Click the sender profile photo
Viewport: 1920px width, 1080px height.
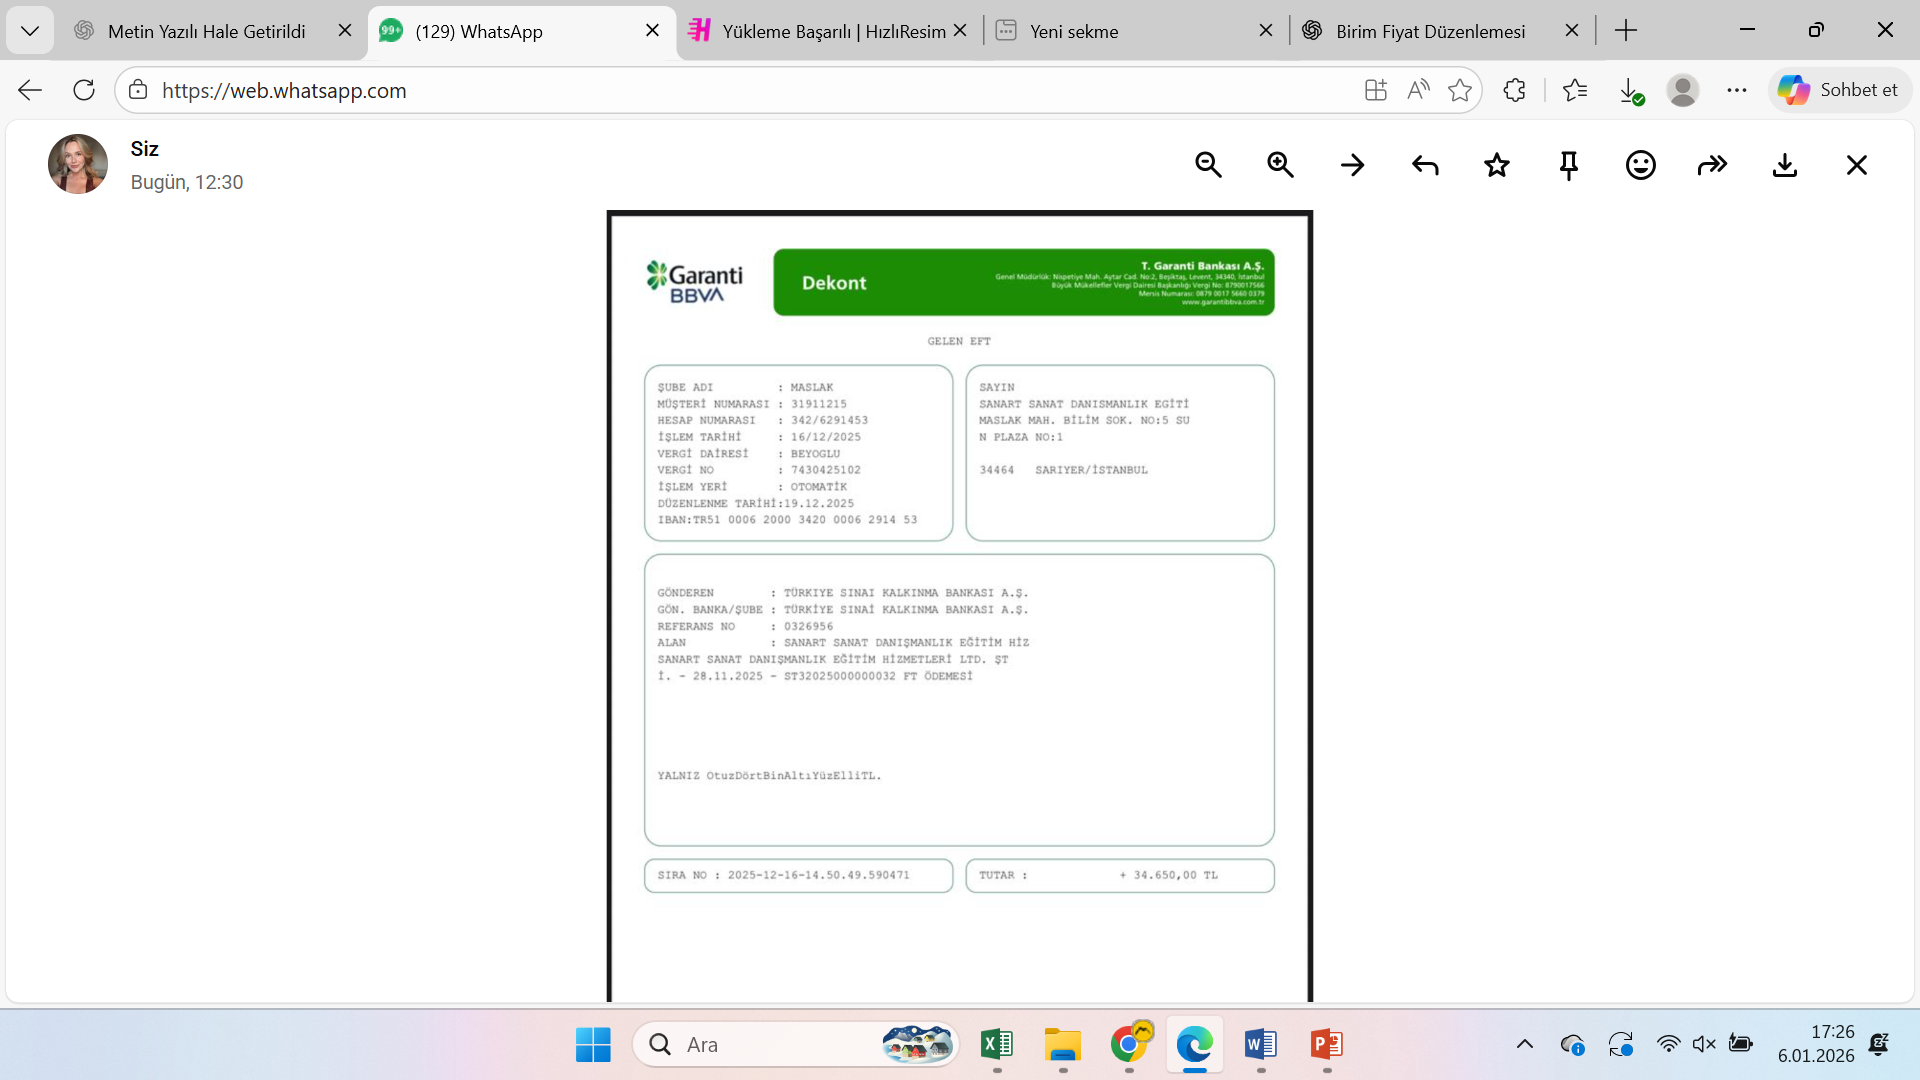point(78,164)
